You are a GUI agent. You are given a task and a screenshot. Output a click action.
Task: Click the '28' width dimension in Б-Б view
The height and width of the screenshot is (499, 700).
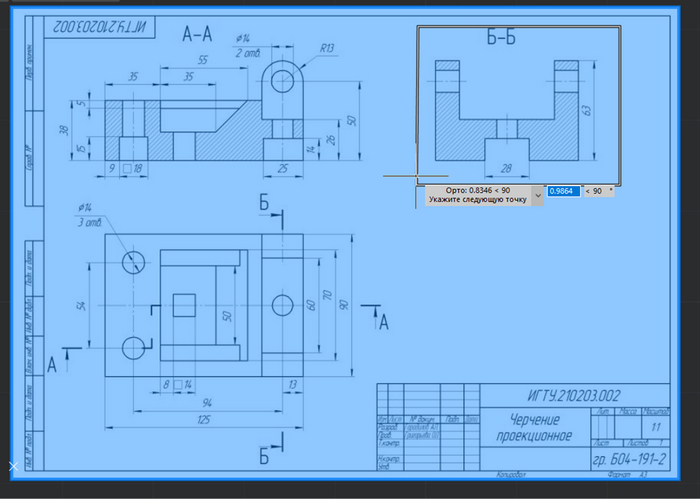[506, 168]
